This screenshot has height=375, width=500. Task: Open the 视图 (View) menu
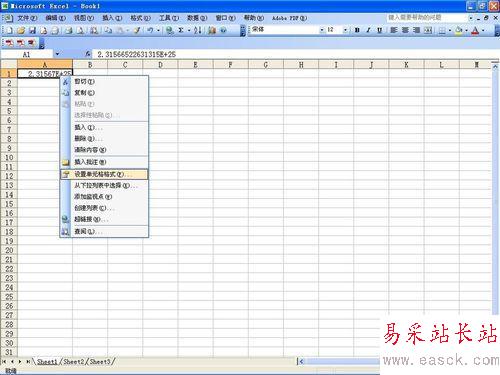point(84,18)
